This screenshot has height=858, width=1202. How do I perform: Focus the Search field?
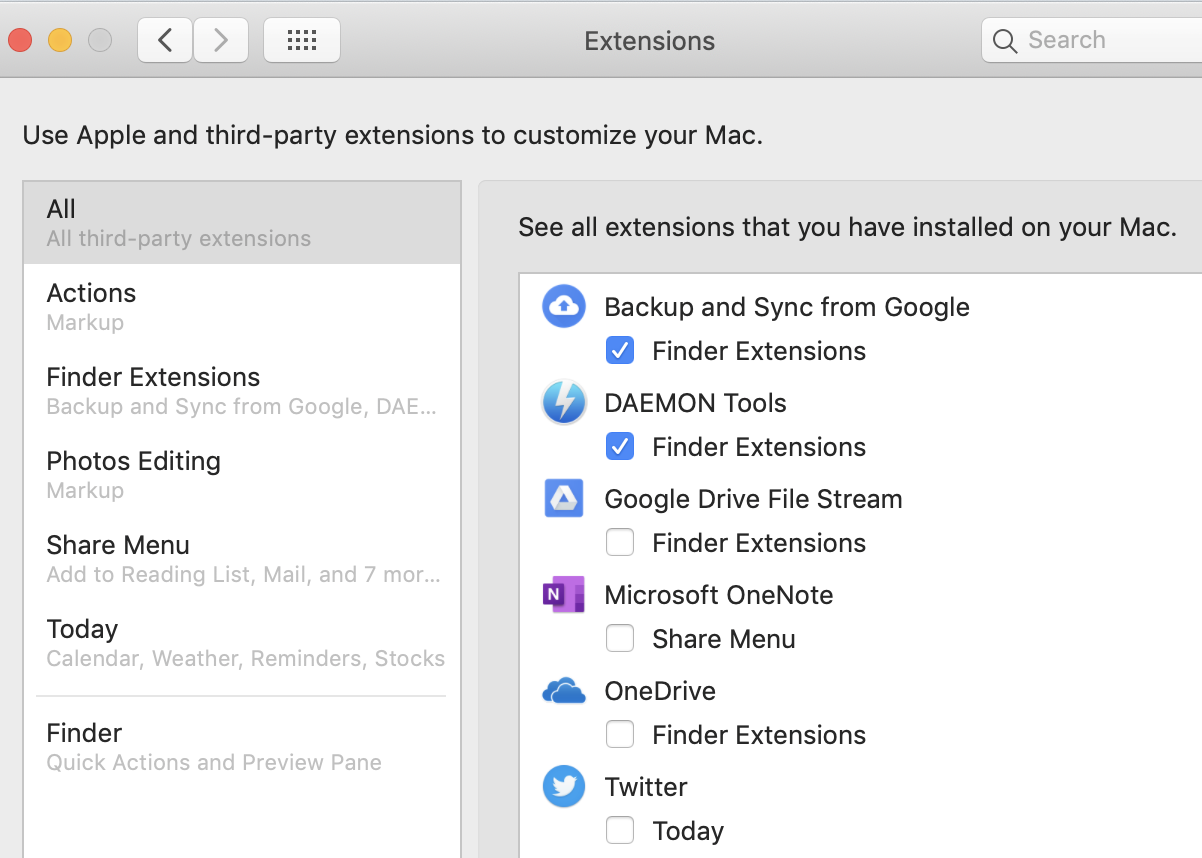click(x=1092, y=40)
